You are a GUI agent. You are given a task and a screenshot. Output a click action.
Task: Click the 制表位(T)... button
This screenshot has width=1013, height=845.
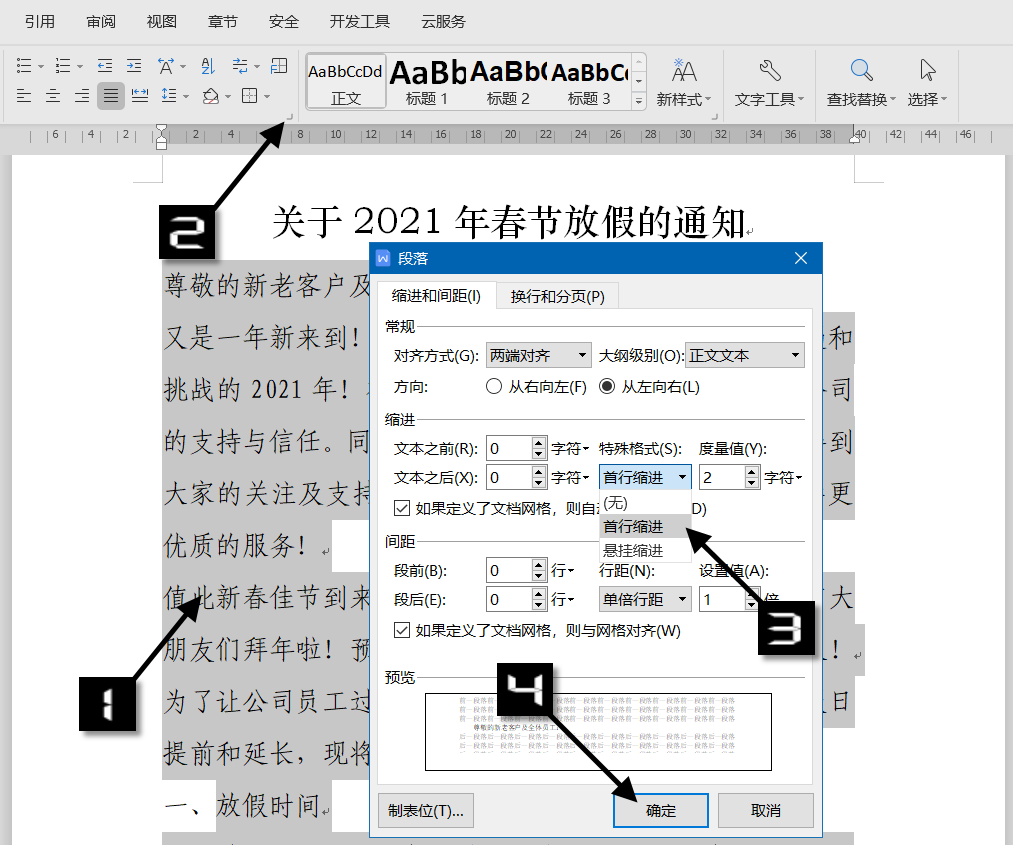tap(426, 810)
